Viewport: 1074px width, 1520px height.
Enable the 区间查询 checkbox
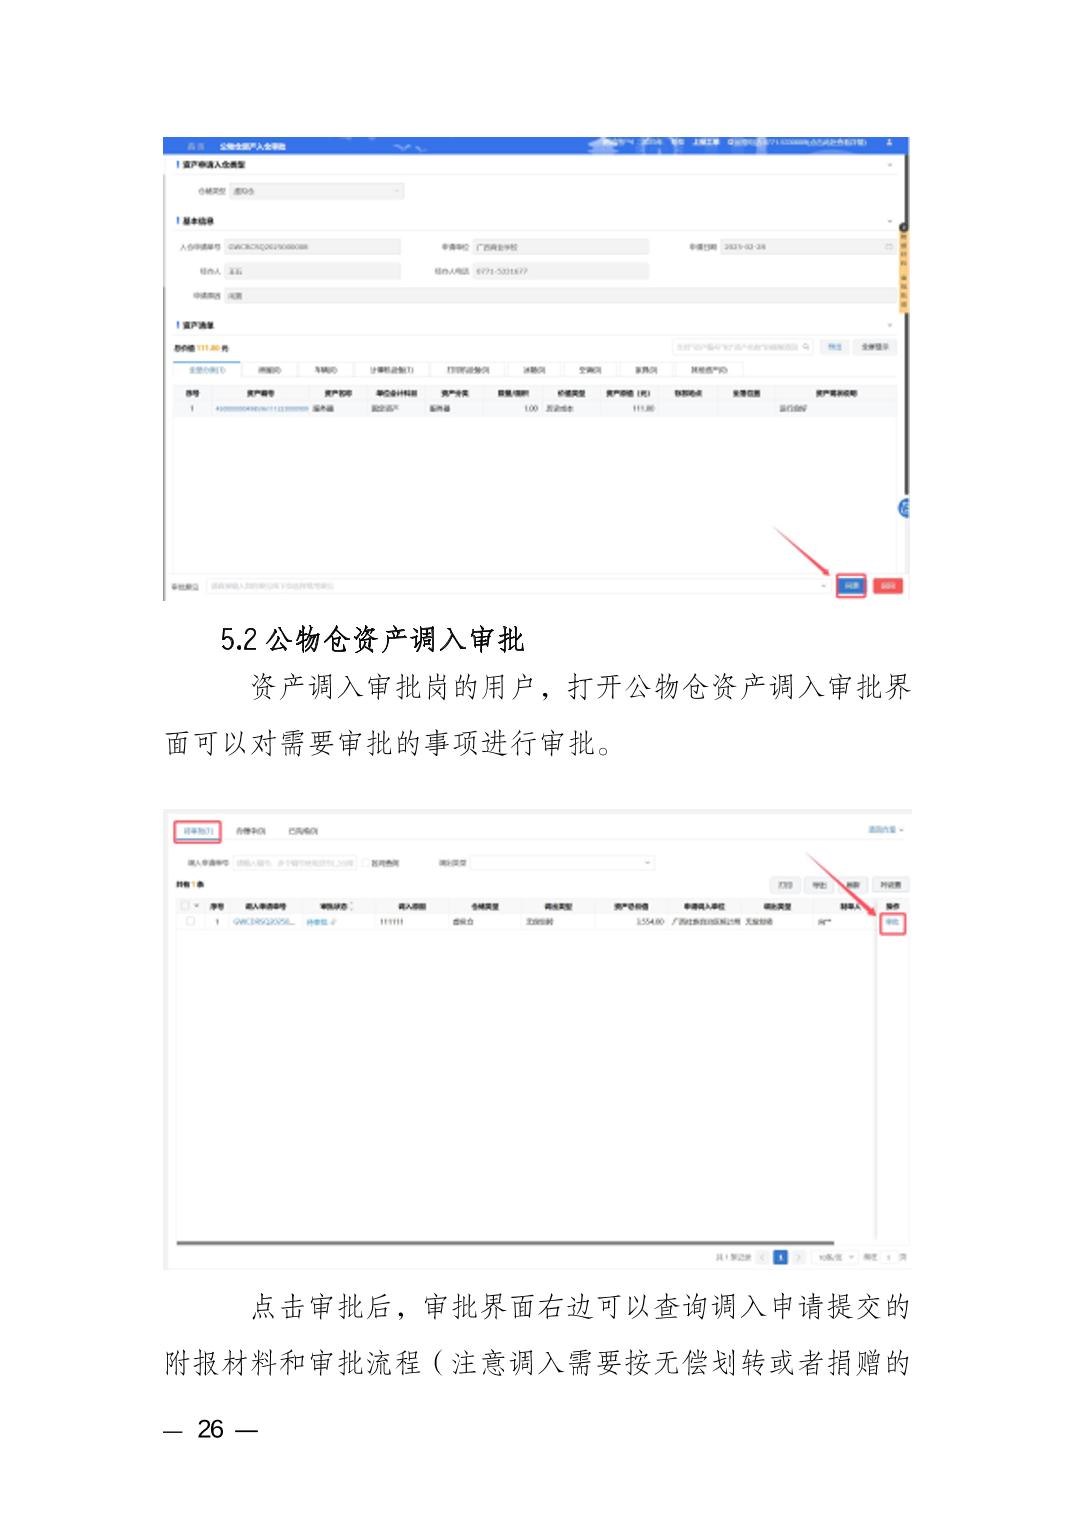[x=367, y=863]
